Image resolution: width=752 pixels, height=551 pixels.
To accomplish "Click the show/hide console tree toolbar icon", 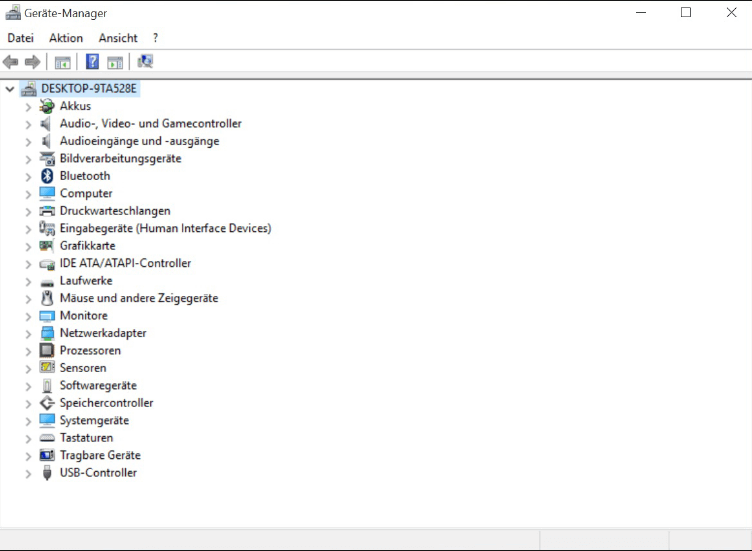I will coord(62,62).
